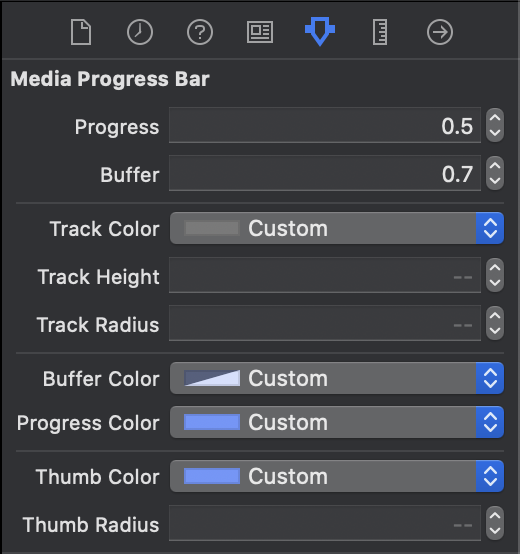Open the Connections inspector arrow icon
This screenshot has width=520, height=554.
[x=440, y=32]
